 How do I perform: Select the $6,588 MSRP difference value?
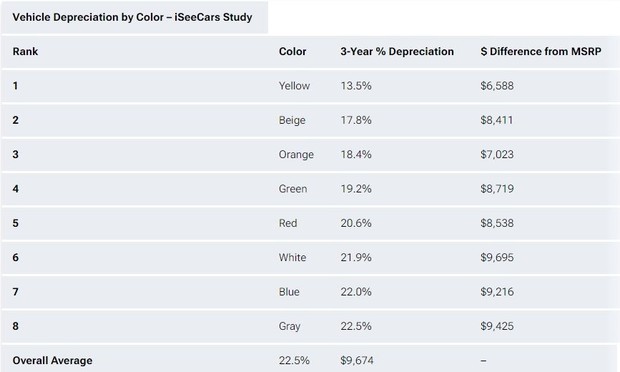pyautogui.click(x=497, y=86)
